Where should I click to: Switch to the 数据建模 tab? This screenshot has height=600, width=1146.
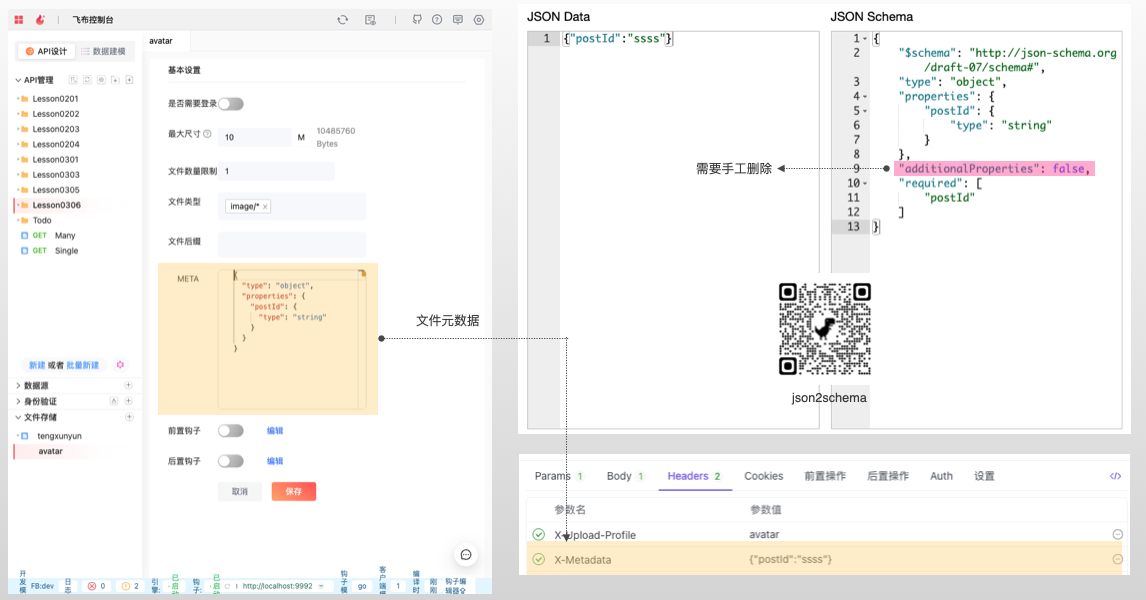coord(103,51)
